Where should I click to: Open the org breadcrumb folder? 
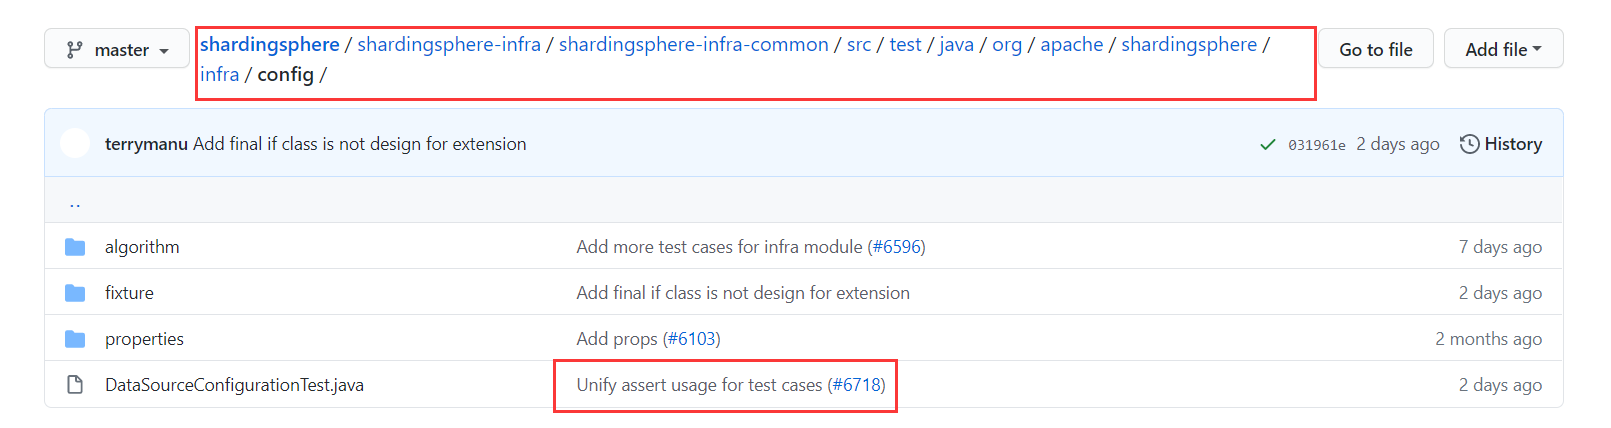click(x=1007, y=44)
